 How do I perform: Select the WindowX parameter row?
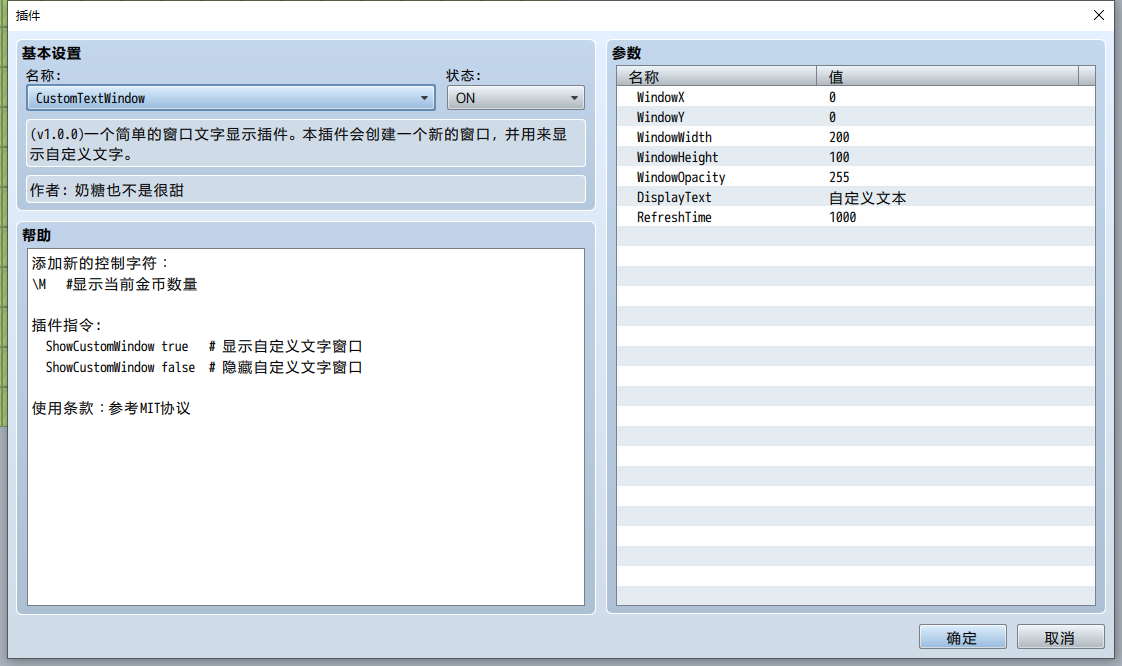pyautogui.click(x=856, y=97)
